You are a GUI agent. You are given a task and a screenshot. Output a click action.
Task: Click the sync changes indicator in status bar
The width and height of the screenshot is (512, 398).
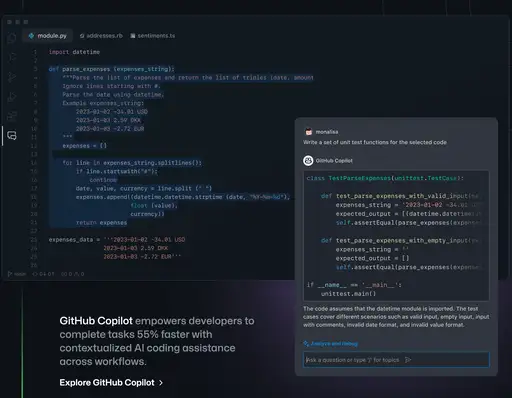43,274
